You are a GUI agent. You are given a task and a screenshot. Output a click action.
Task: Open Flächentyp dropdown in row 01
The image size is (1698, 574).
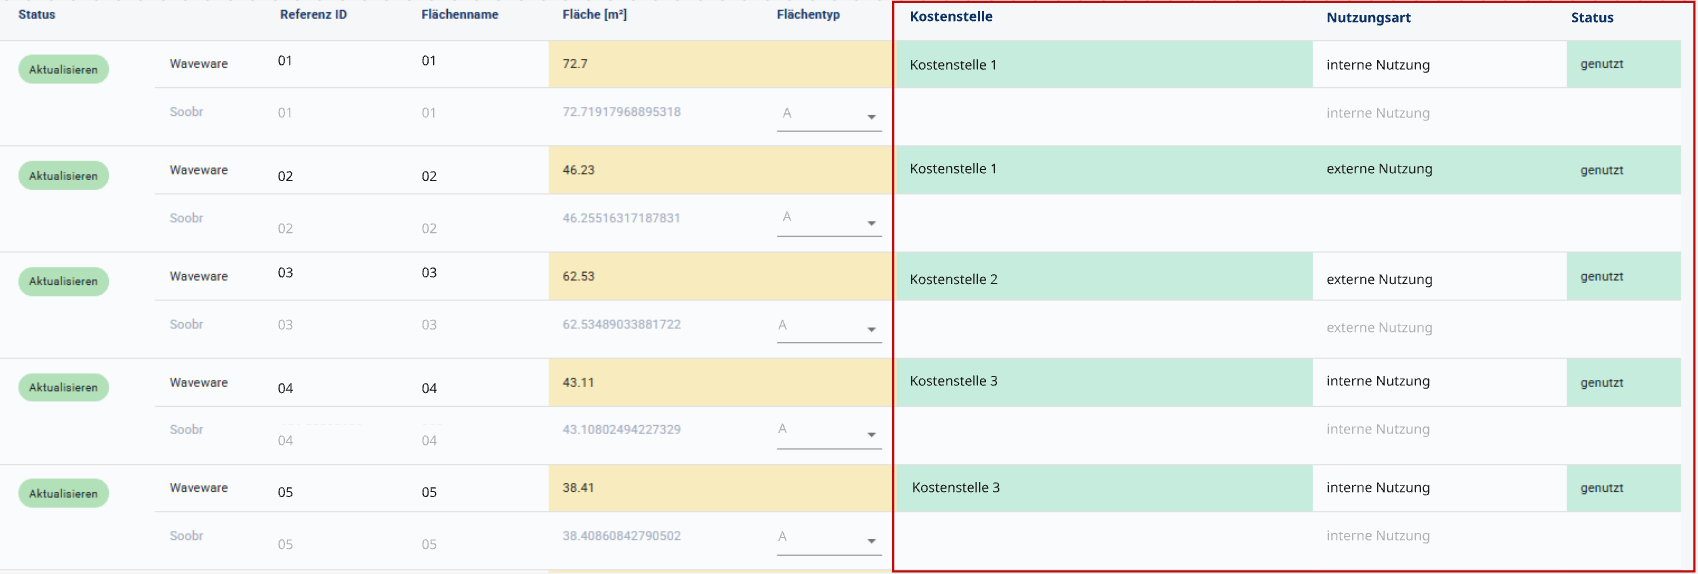(x=829, y=115)
